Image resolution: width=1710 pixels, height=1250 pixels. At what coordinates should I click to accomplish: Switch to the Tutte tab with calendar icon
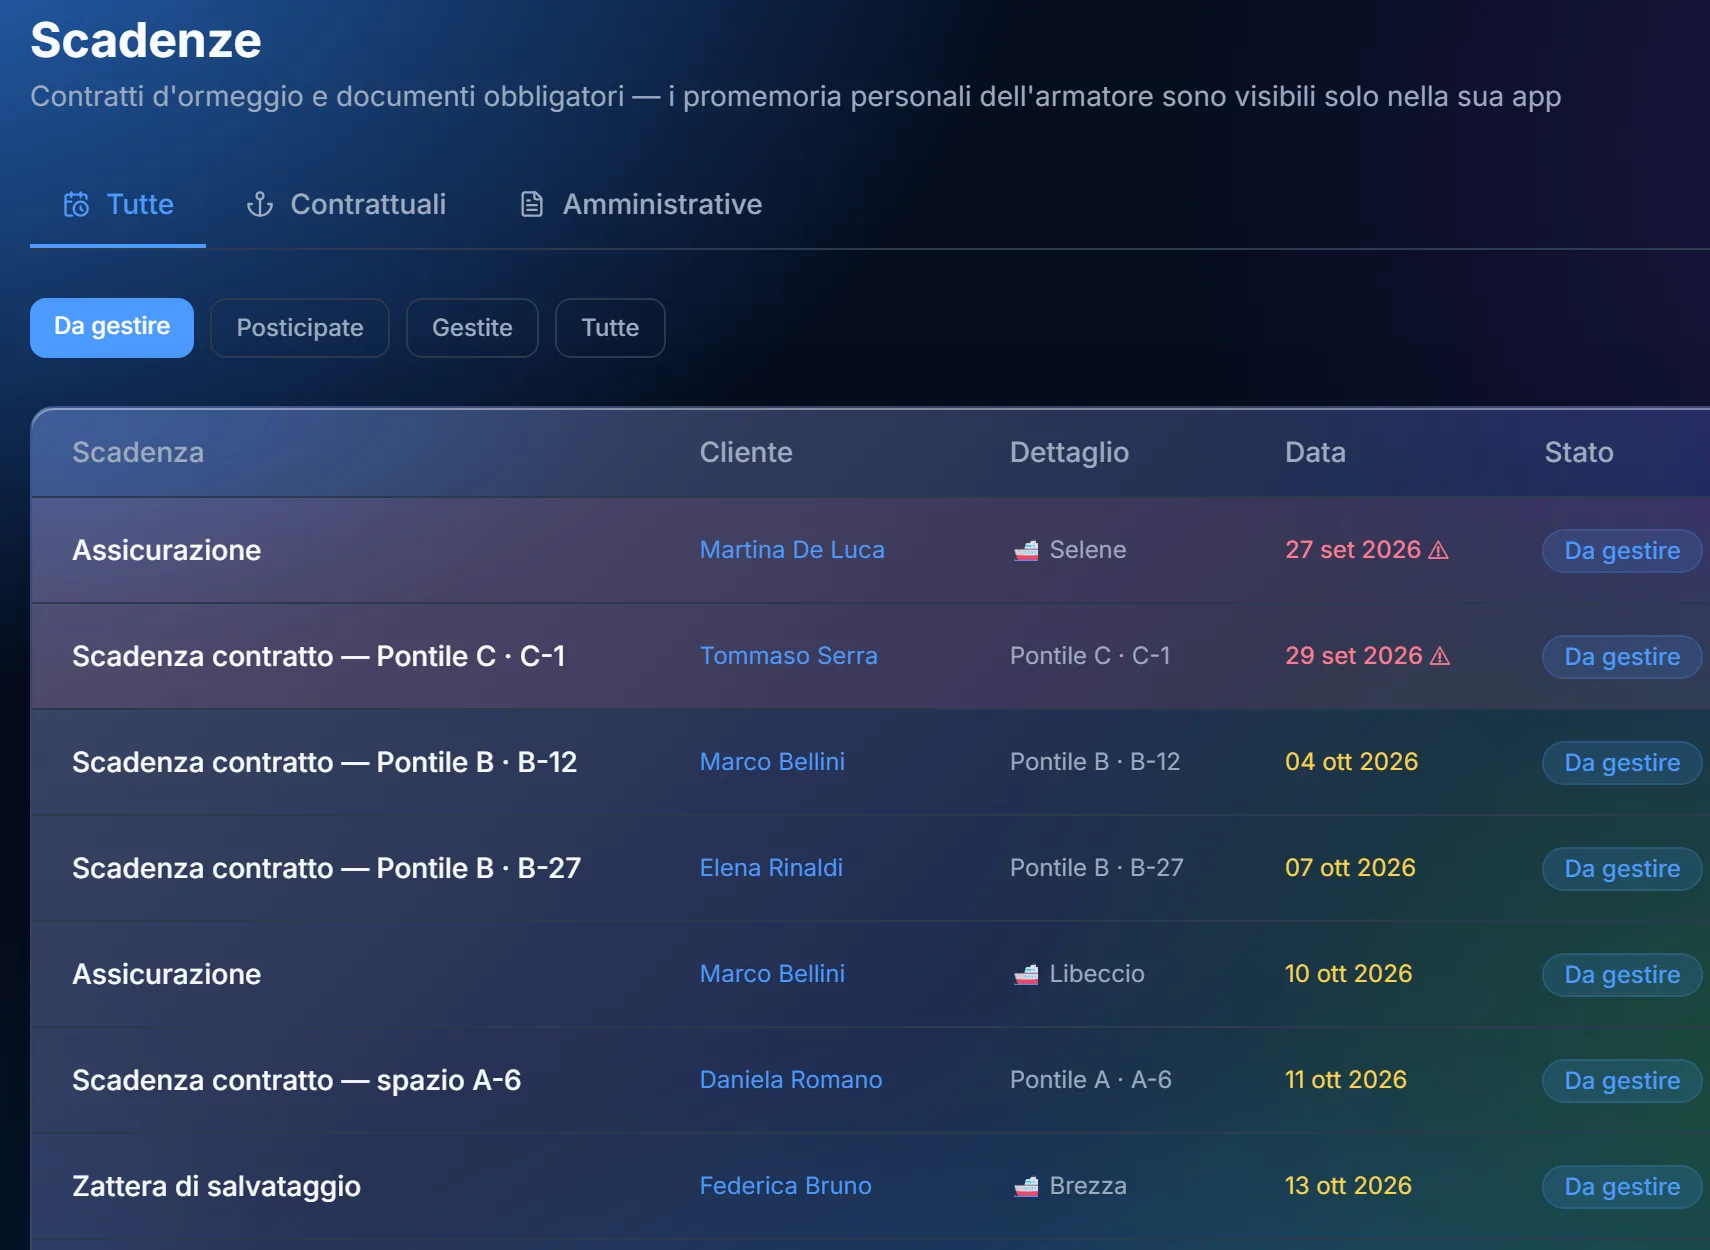[x=118, y=205]
